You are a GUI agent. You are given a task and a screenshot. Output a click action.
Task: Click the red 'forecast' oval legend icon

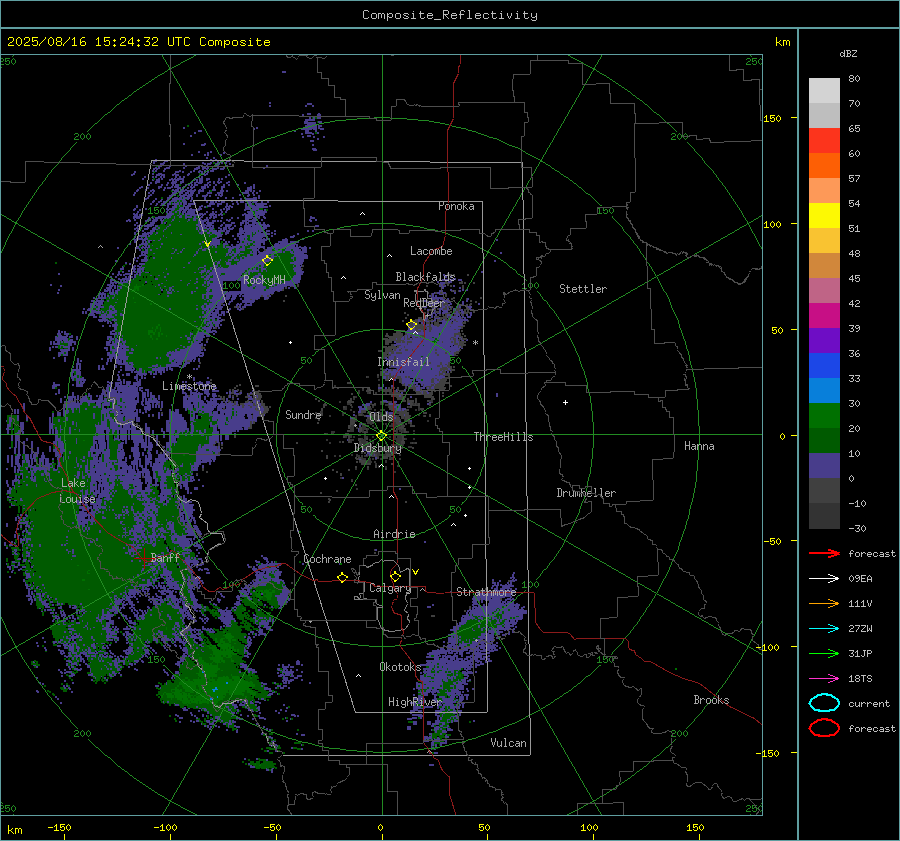tap(824, 728)
